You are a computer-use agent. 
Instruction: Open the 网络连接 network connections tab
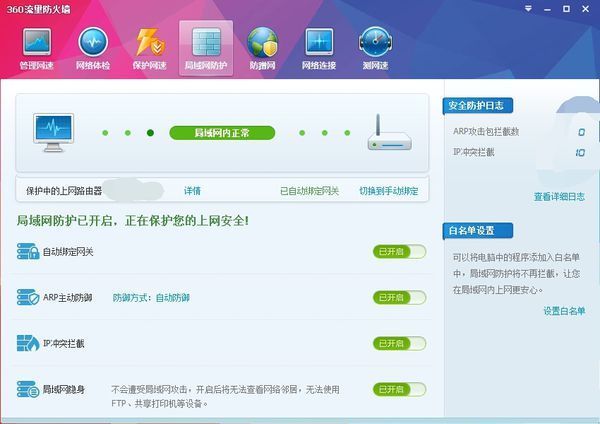tap(319, 49)
